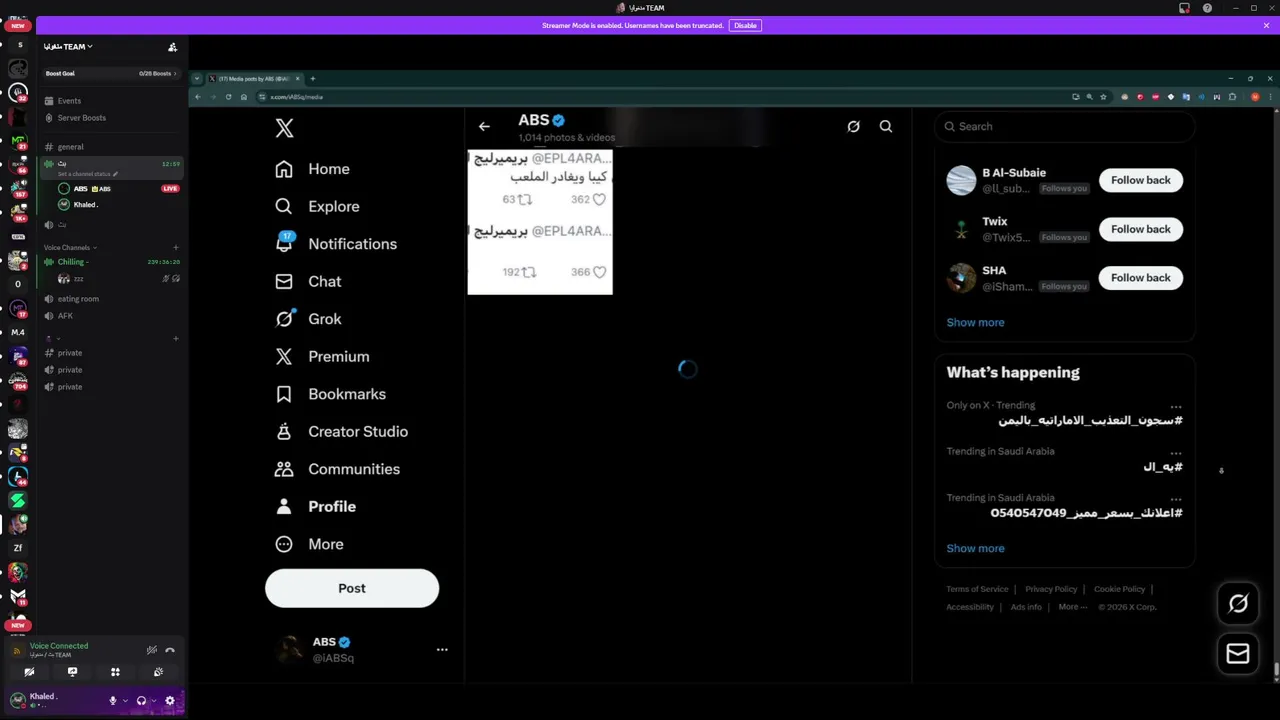The height and width of the screenshot is (720, 1280).
Task: Click invite people icon in Discord
Action: pos(173,46)
